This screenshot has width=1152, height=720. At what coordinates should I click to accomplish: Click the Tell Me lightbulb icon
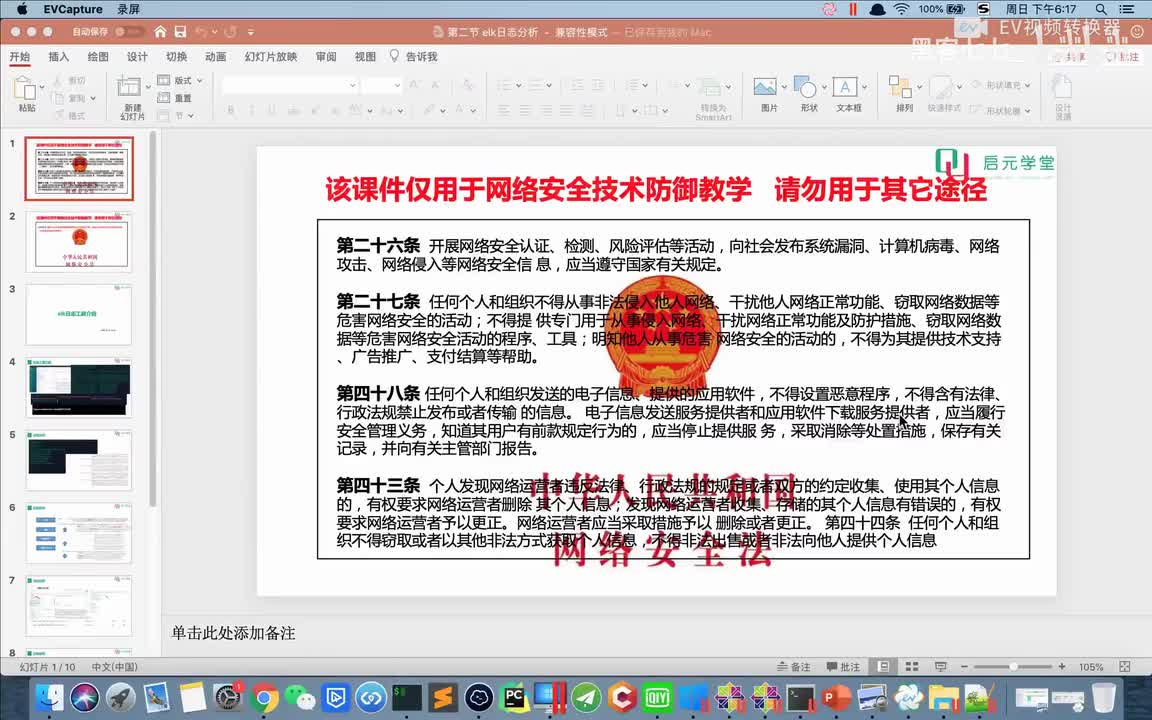pos(395,56)
